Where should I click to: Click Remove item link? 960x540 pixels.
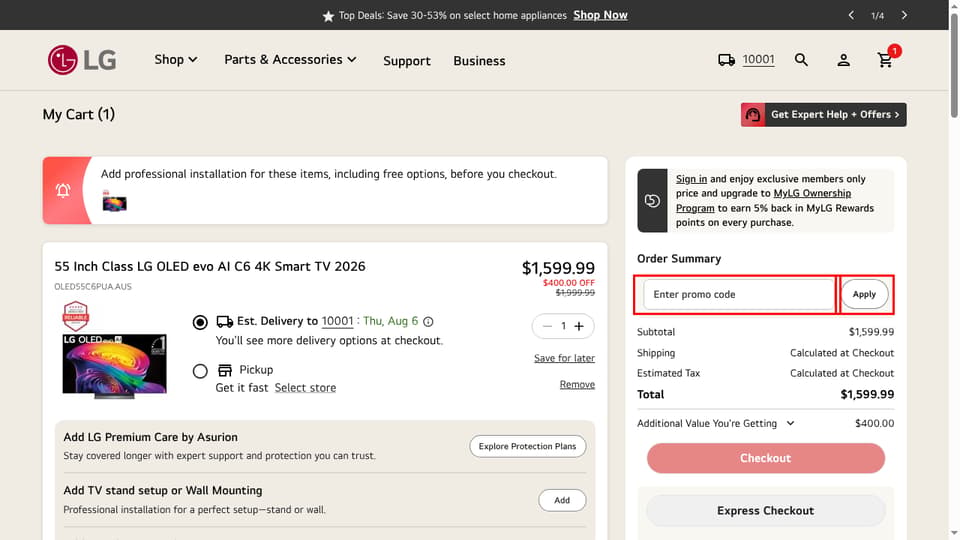point(577,384)
